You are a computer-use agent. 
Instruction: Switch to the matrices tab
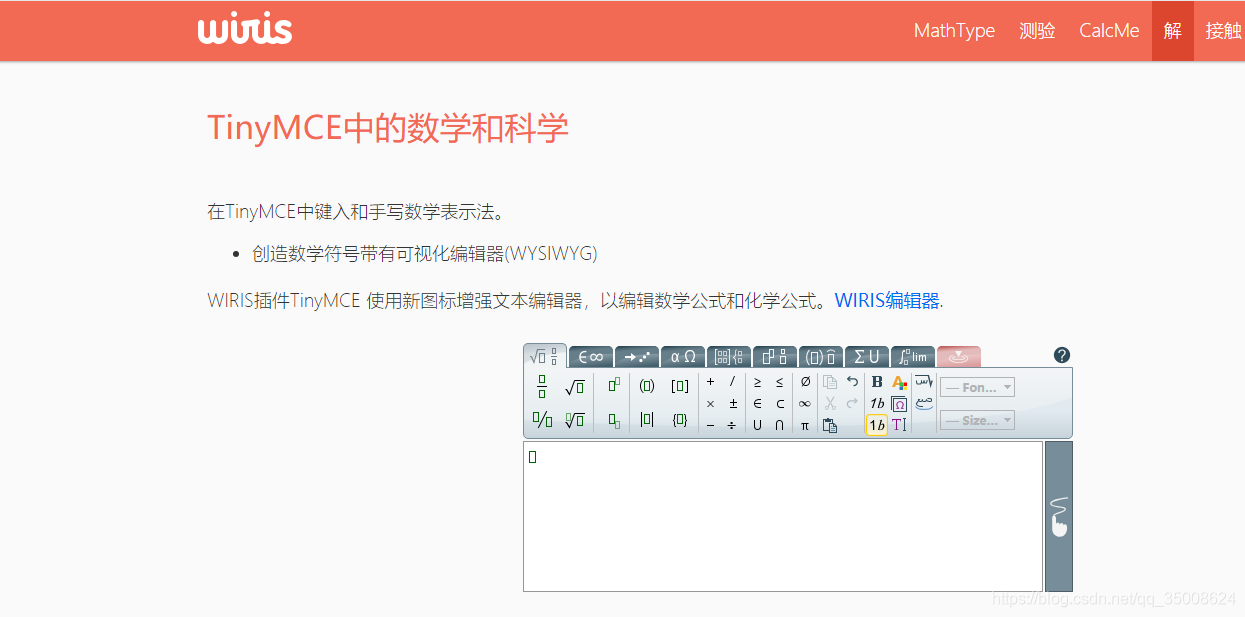[729, 356]
